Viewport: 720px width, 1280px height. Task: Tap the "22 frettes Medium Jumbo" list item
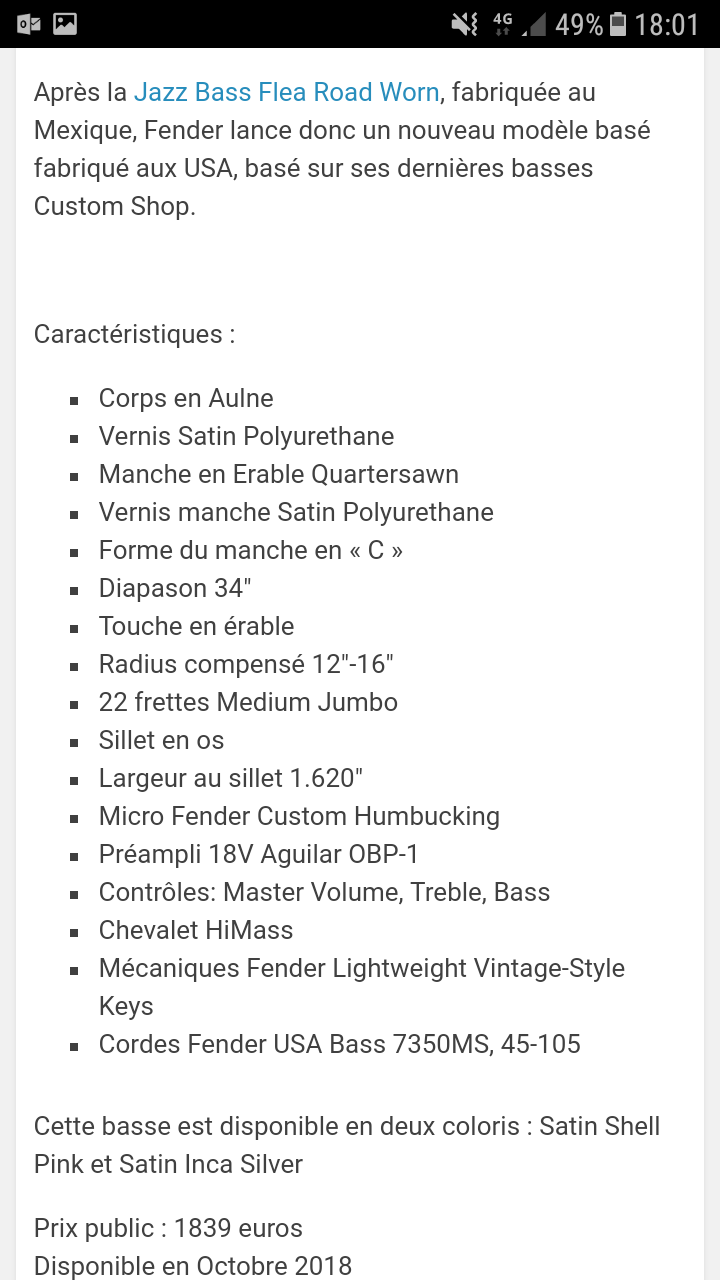click(x=248, y=702)
